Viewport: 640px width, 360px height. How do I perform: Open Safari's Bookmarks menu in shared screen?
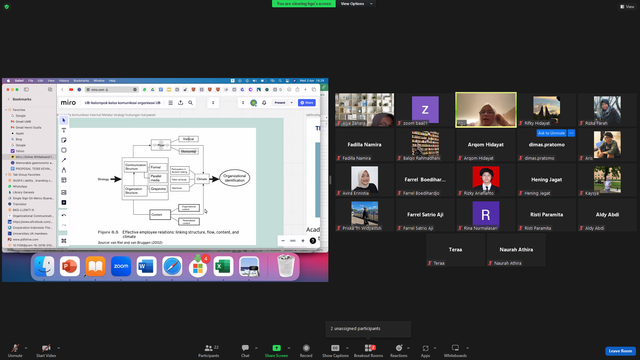[81, 81]
